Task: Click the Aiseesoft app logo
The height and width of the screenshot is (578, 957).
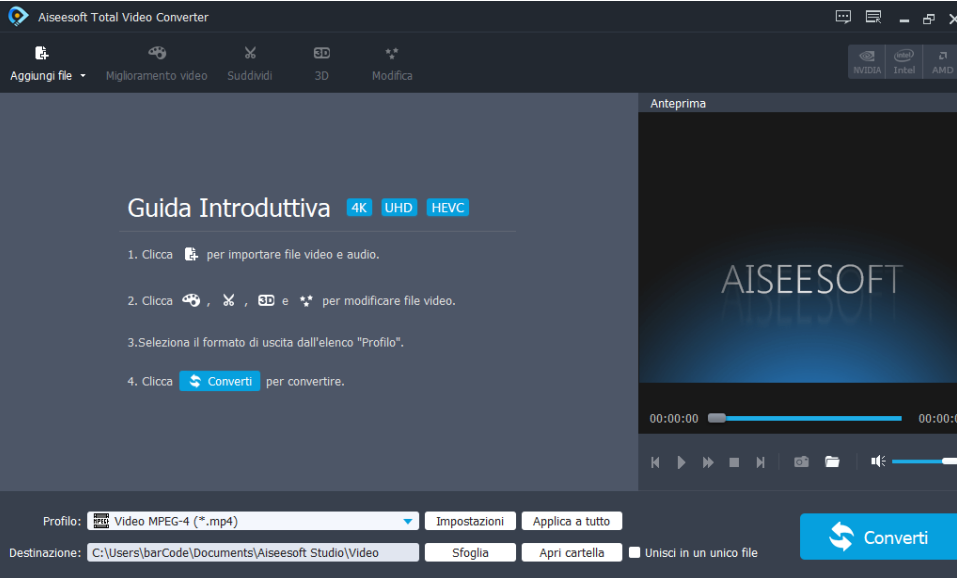Action: 18,16
